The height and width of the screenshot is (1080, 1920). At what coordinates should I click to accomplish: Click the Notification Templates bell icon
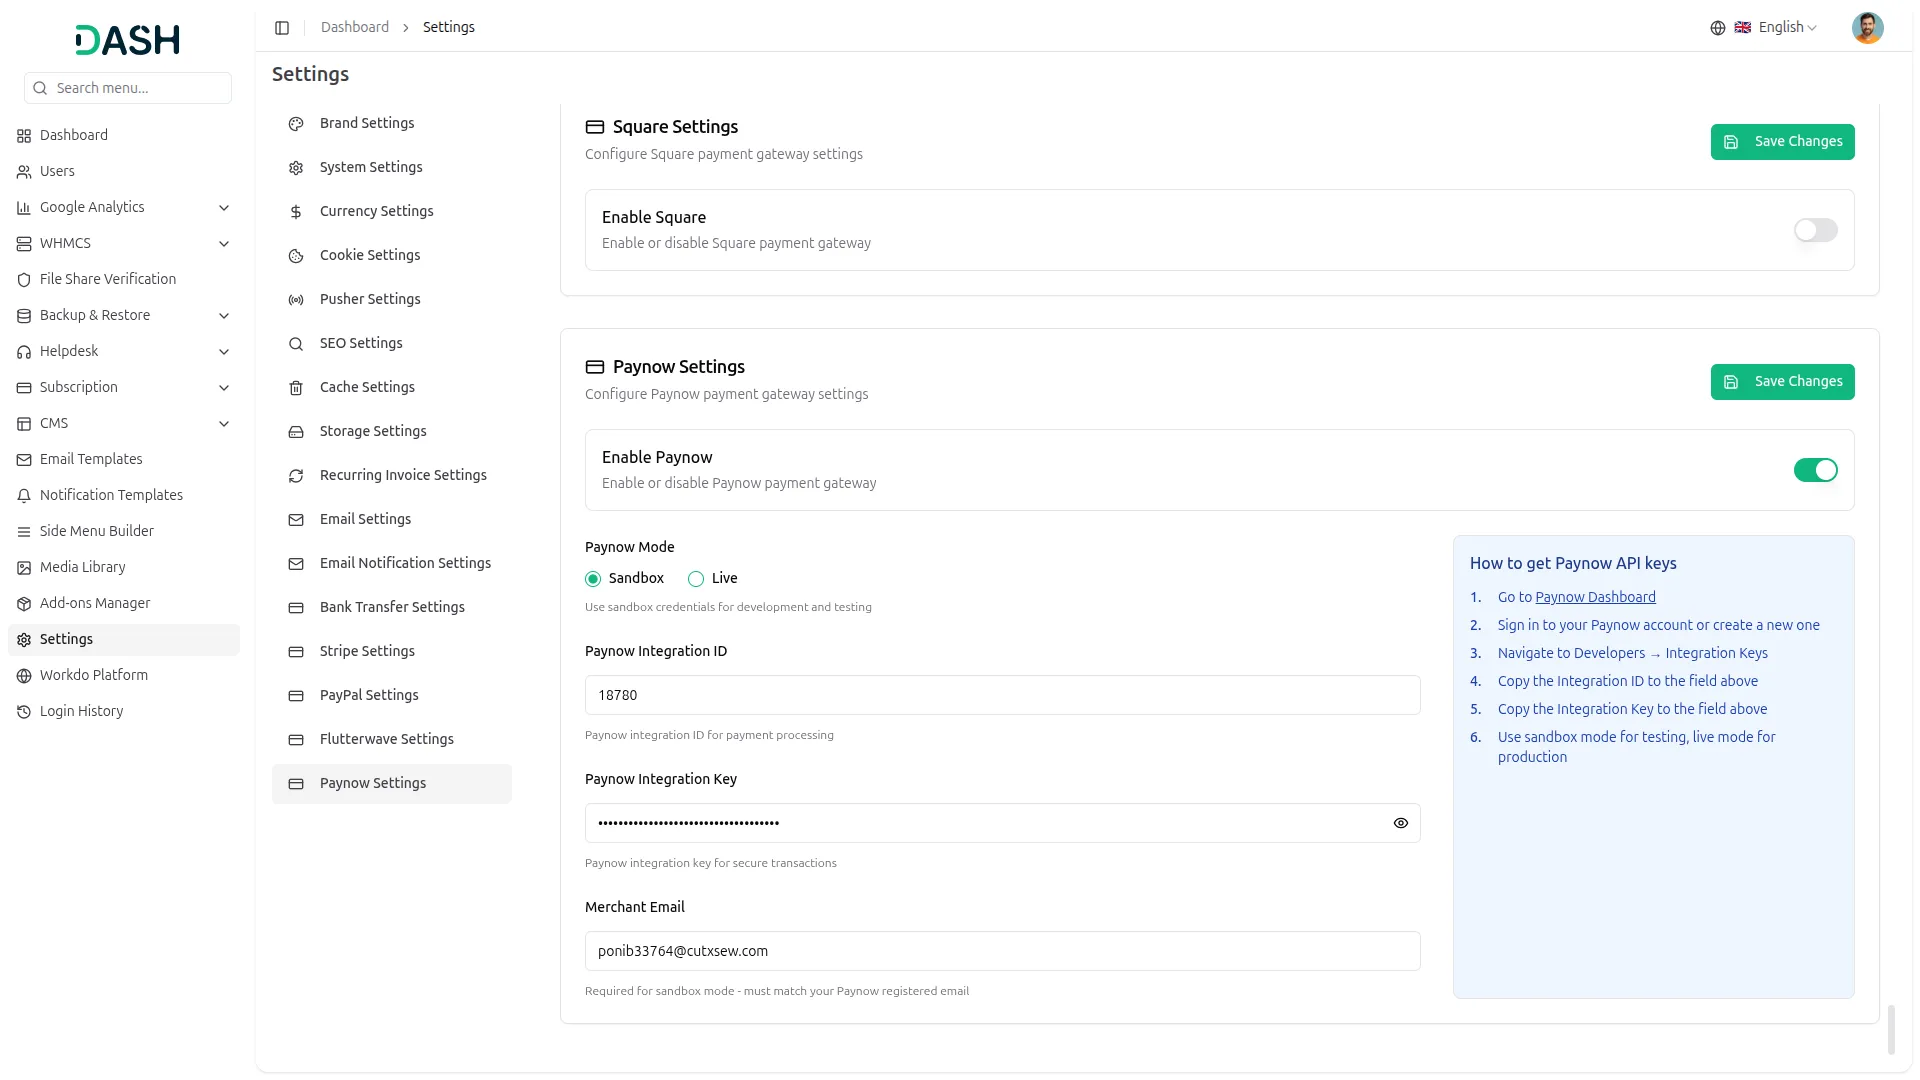click(x=24, y=496)
